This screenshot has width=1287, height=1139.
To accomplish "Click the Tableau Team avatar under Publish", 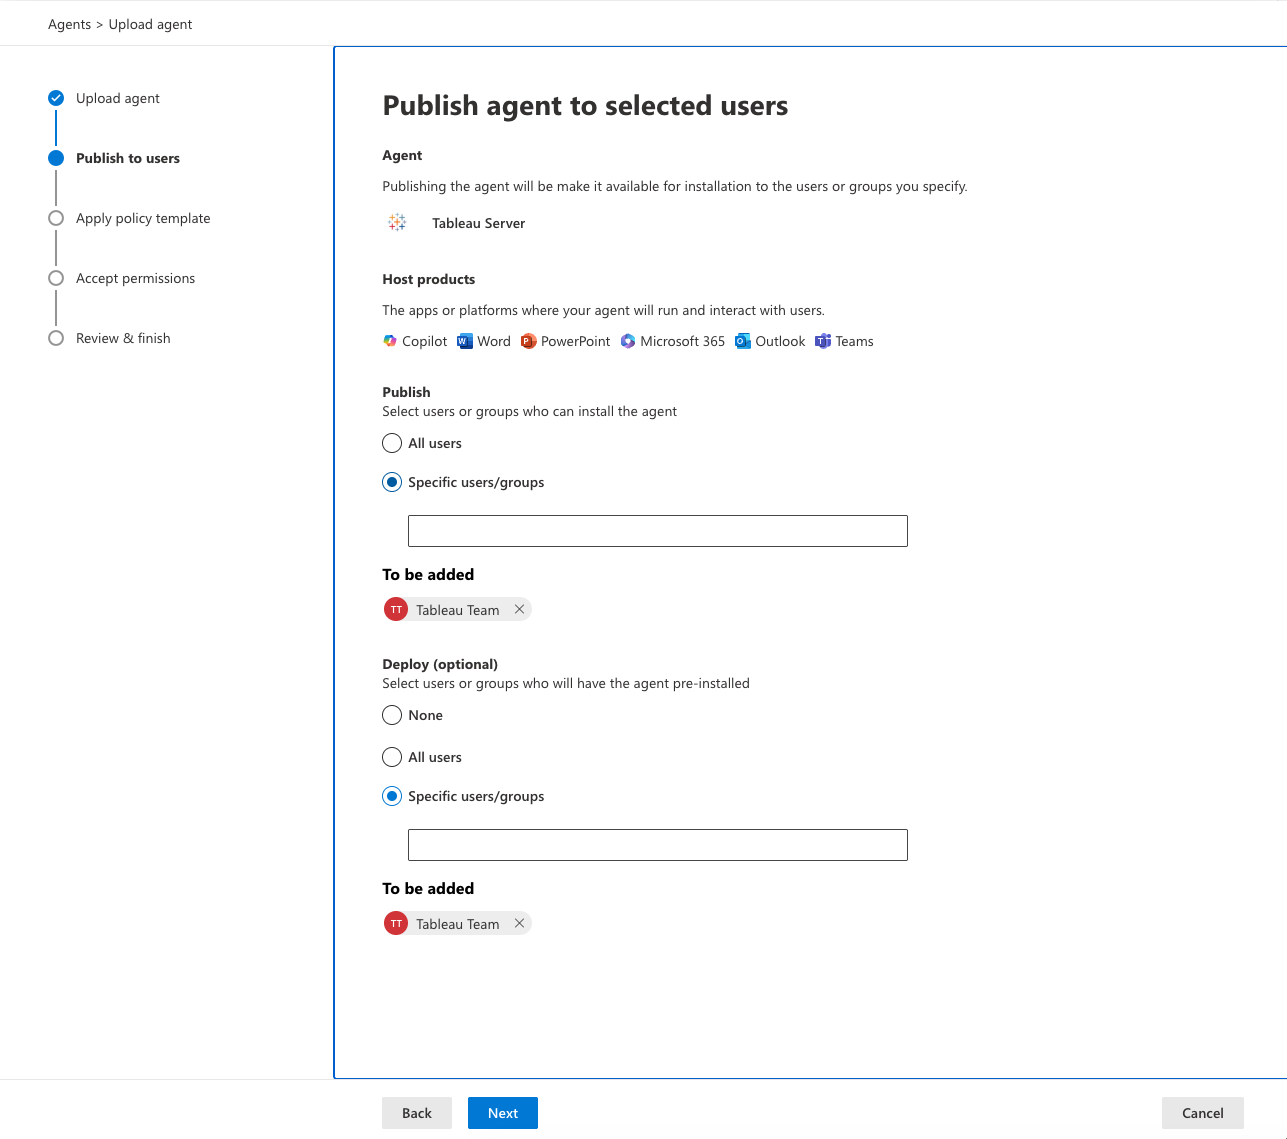I will coord(396,609).
